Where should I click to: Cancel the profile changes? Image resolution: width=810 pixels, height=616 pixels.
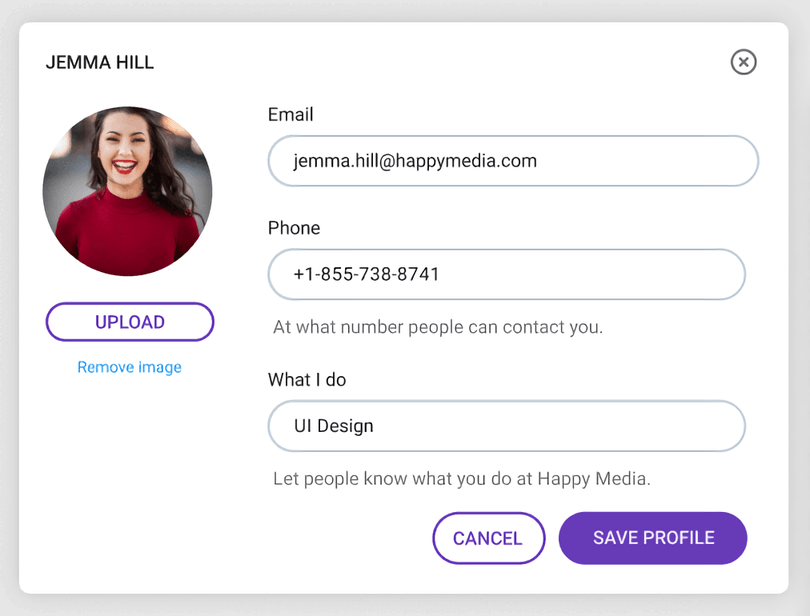click(488, 538)
